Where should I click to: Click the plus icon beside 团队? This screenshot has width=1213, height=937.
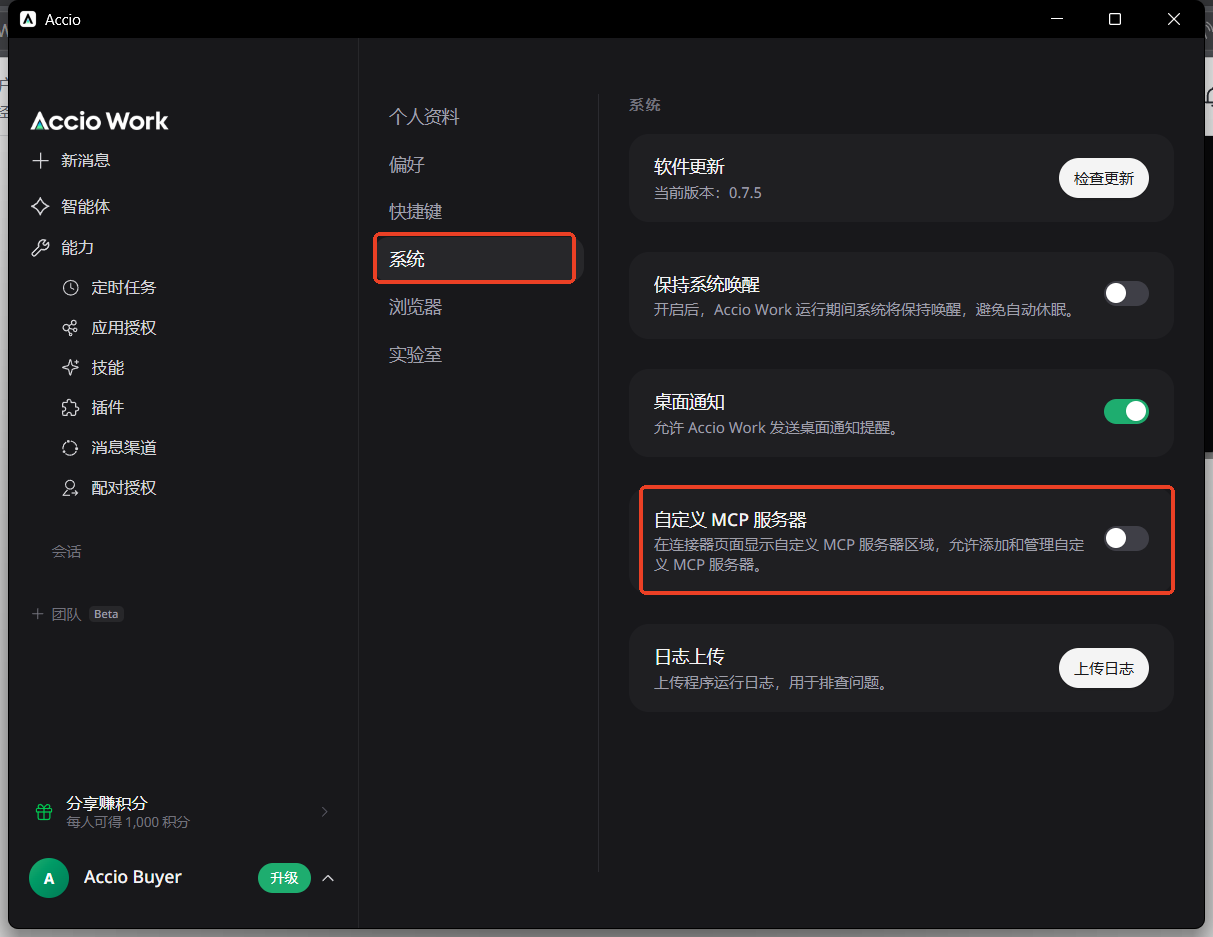[38, 614]
